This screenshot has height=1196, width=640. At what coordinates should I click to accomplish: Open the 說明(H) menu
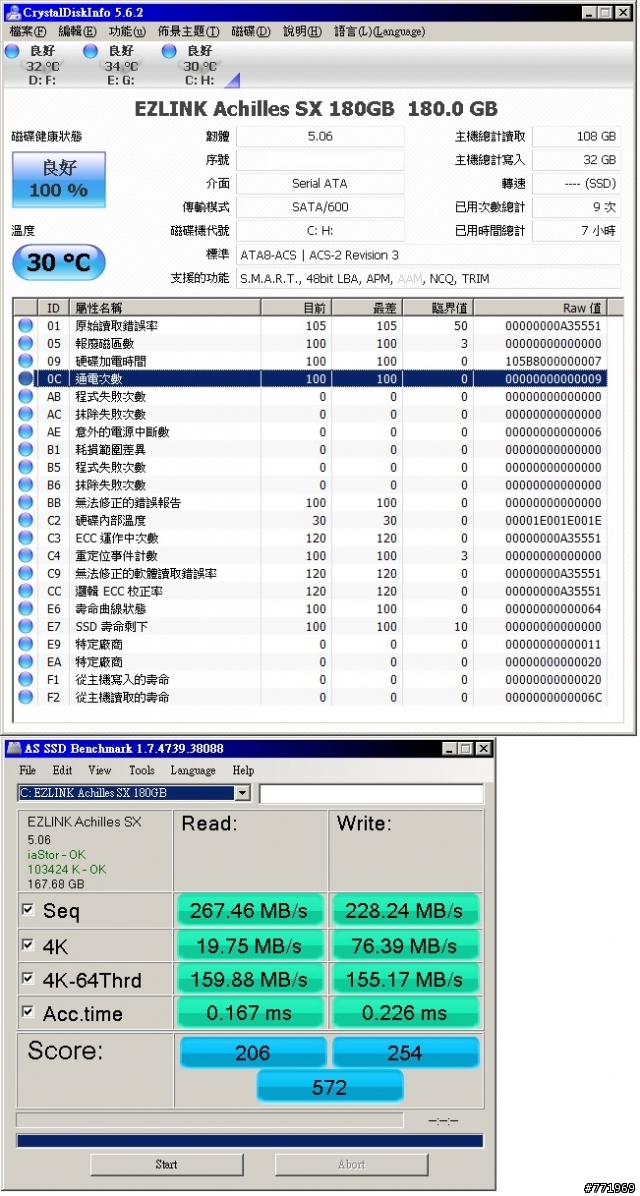click(302, 32)
